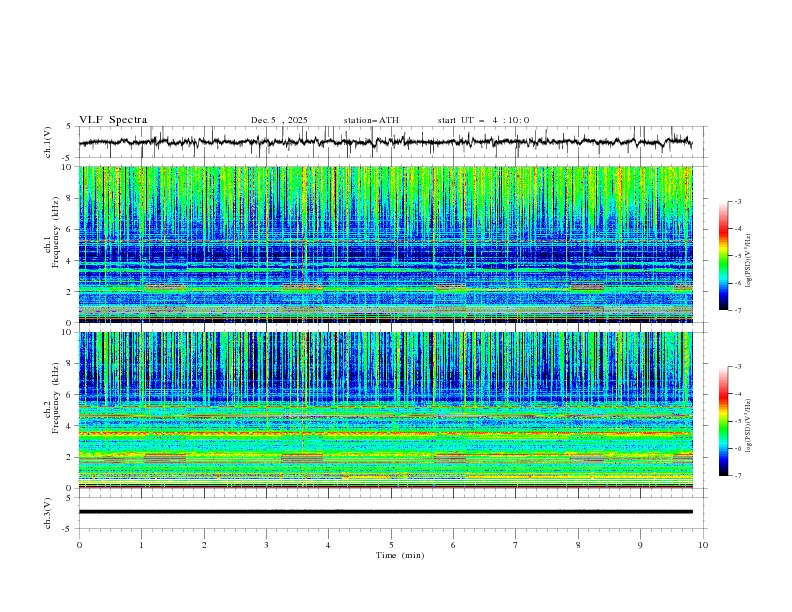The height and width of the screenshot is (612, 792).
Task: Click the '-7' label on lower colorbar
Action: (738, 476)
